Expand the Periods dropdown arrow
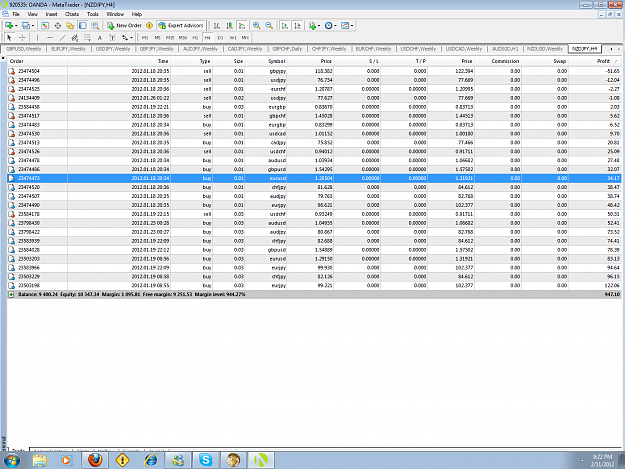 click(x=335, y=26)
